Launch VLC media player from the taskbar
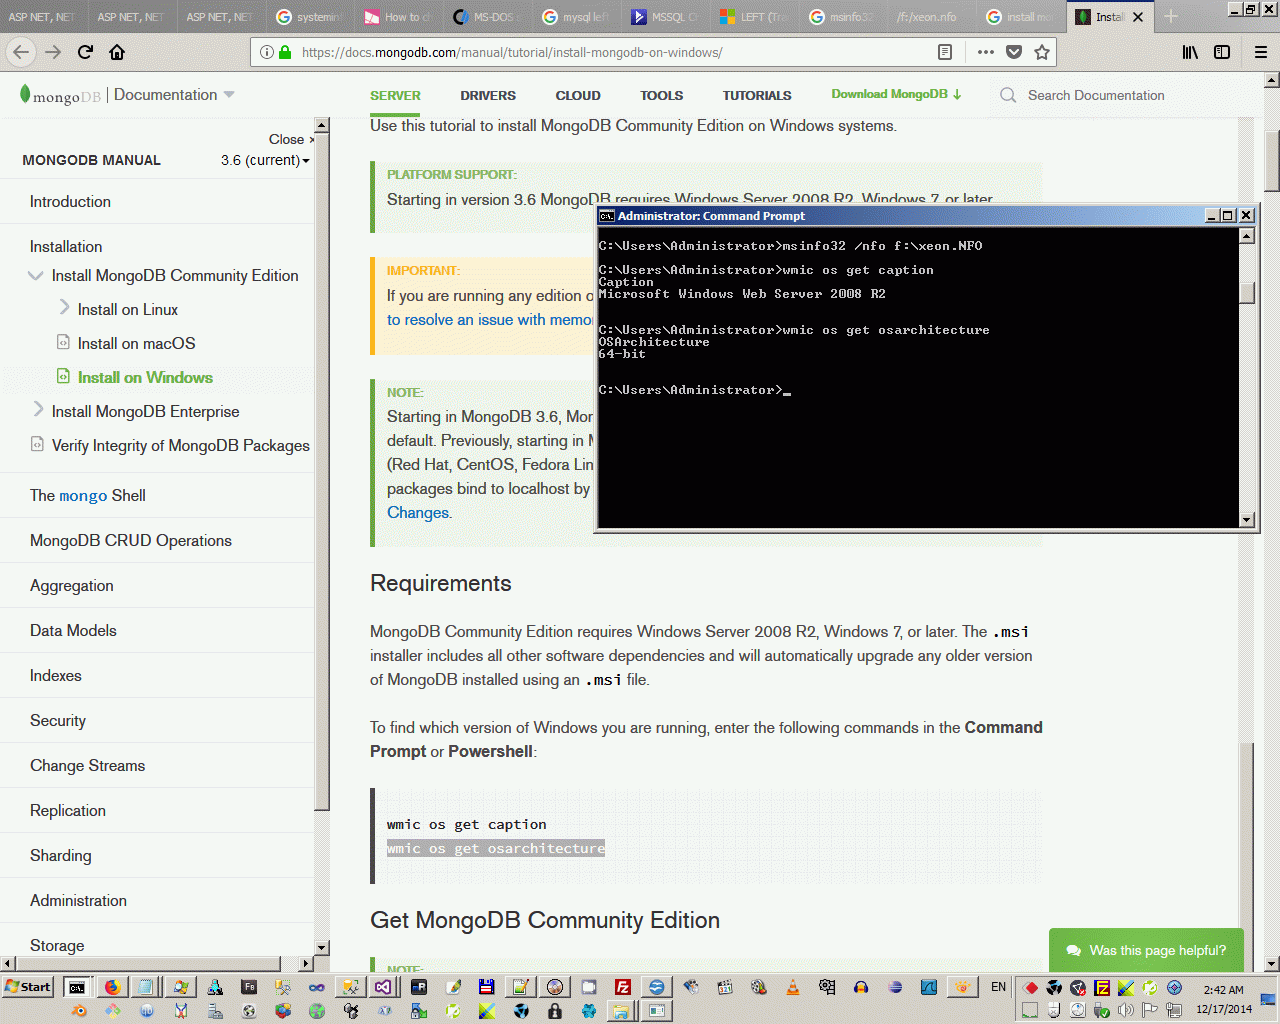This screenshot has width=1280, height=1024. click(x=793, y=987)
